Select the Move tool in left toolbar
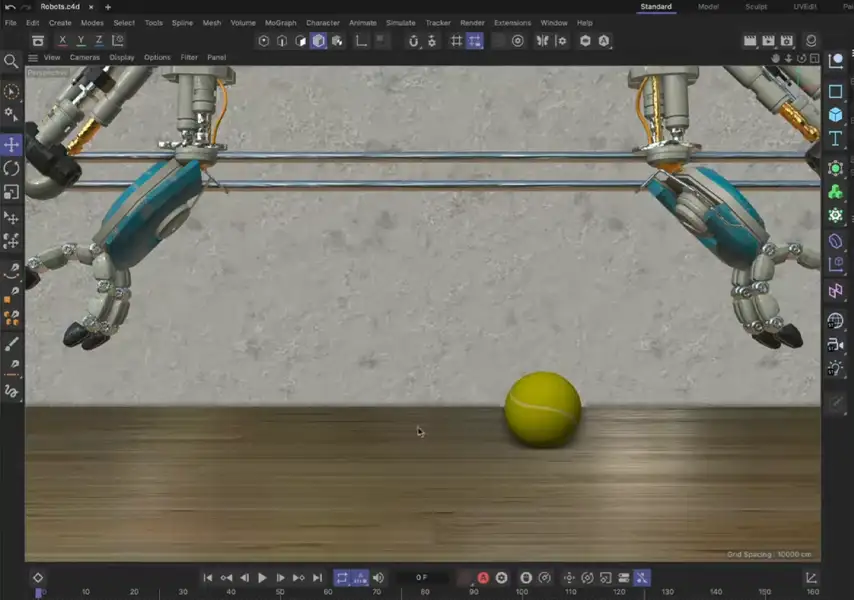Screen dimensions: 854x600 click(x=11, y=144)
